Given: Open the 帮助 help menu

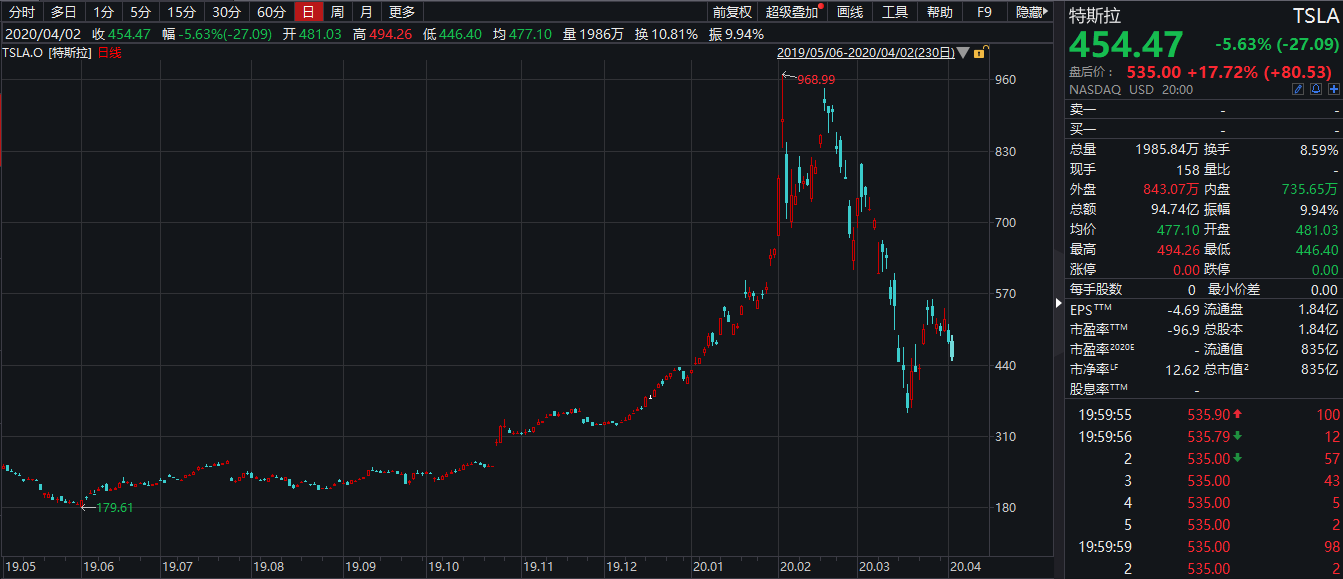Looking at the screenshot, I should point(940,12).
